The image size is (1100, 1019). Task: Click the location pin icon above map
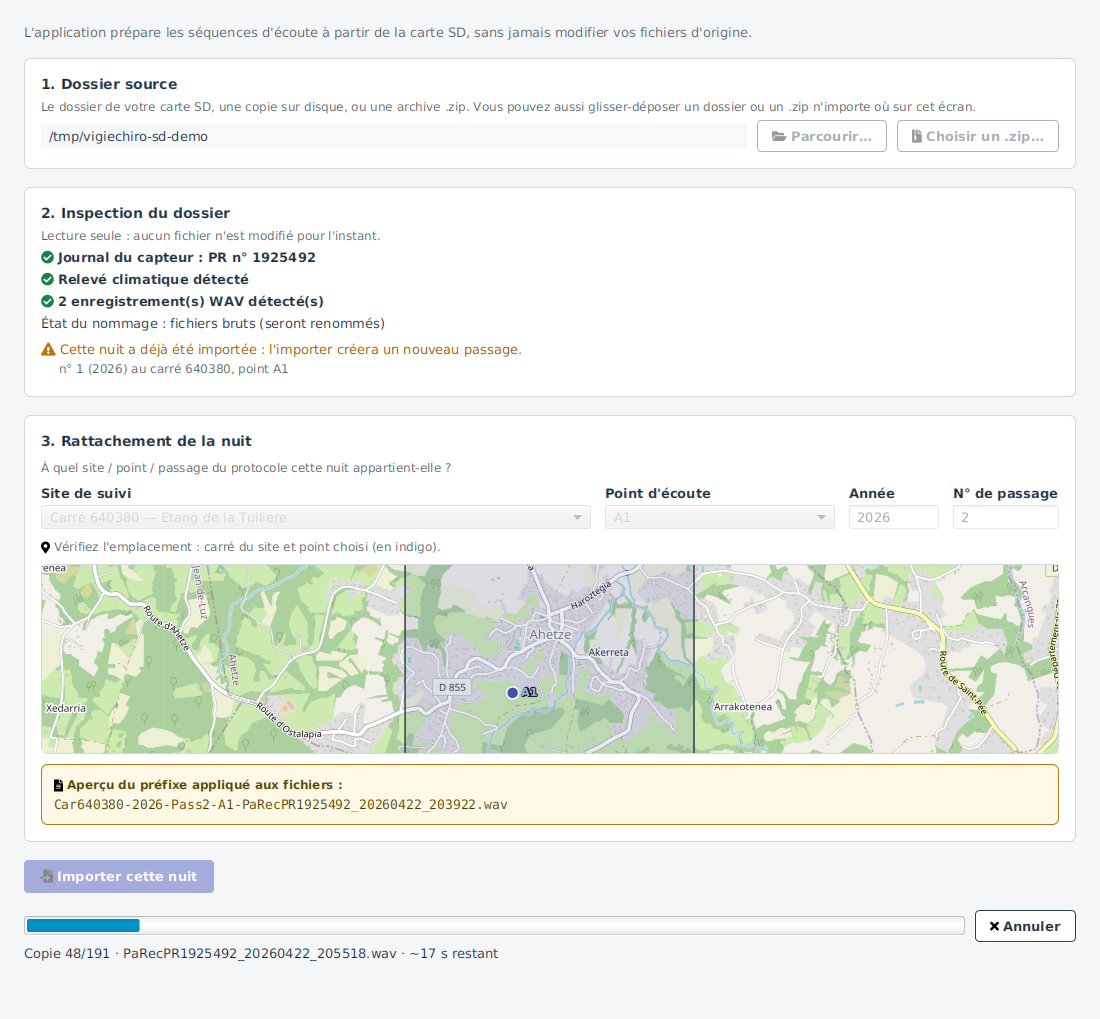(46, 547)
